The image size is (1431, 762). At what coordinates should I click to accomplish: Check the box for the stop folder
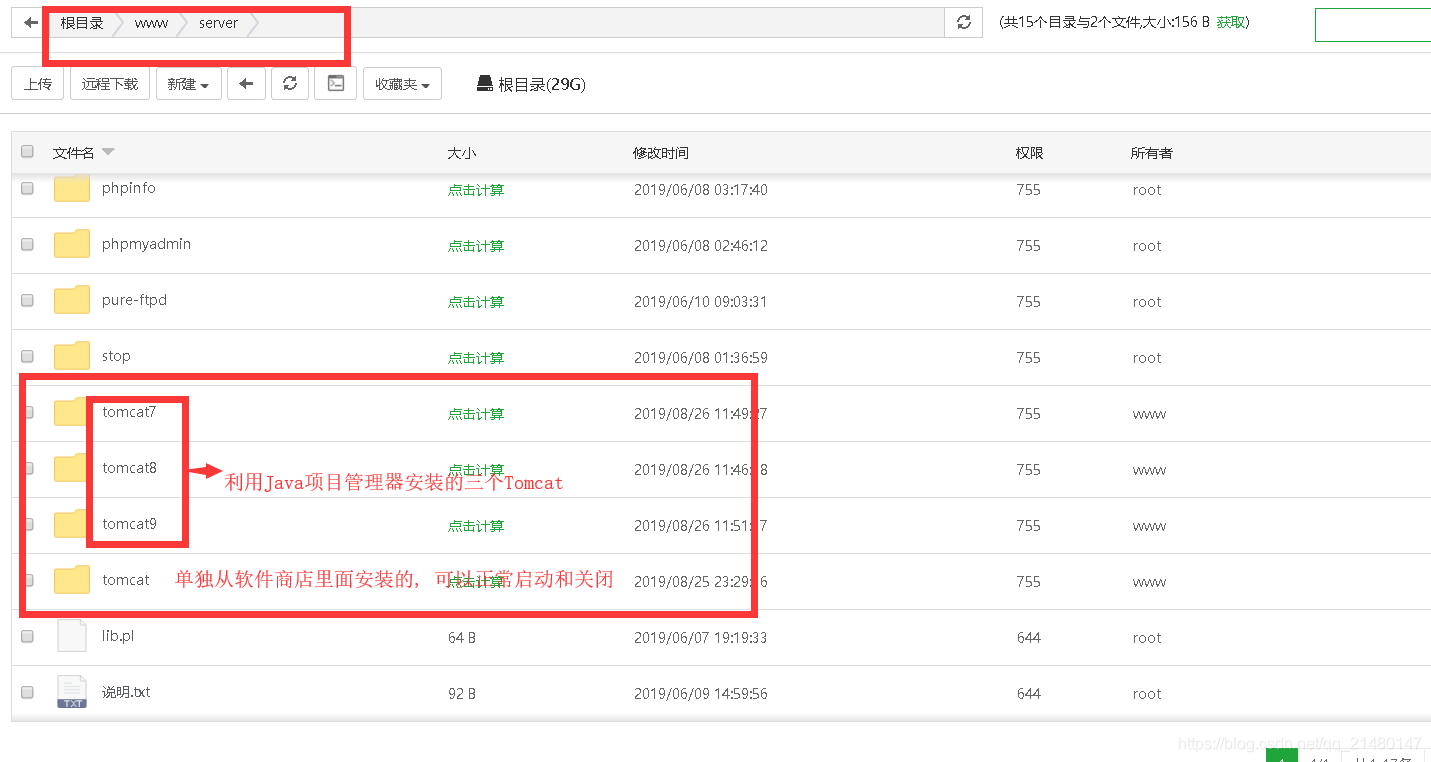coord(27,356)
